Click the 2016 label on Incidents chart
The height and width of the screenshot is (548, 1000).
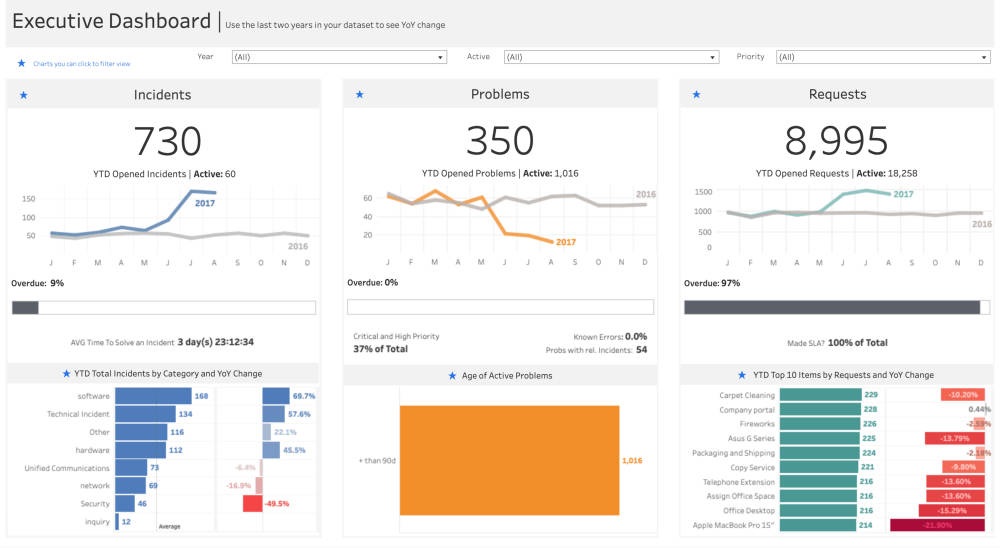(298, 246)
